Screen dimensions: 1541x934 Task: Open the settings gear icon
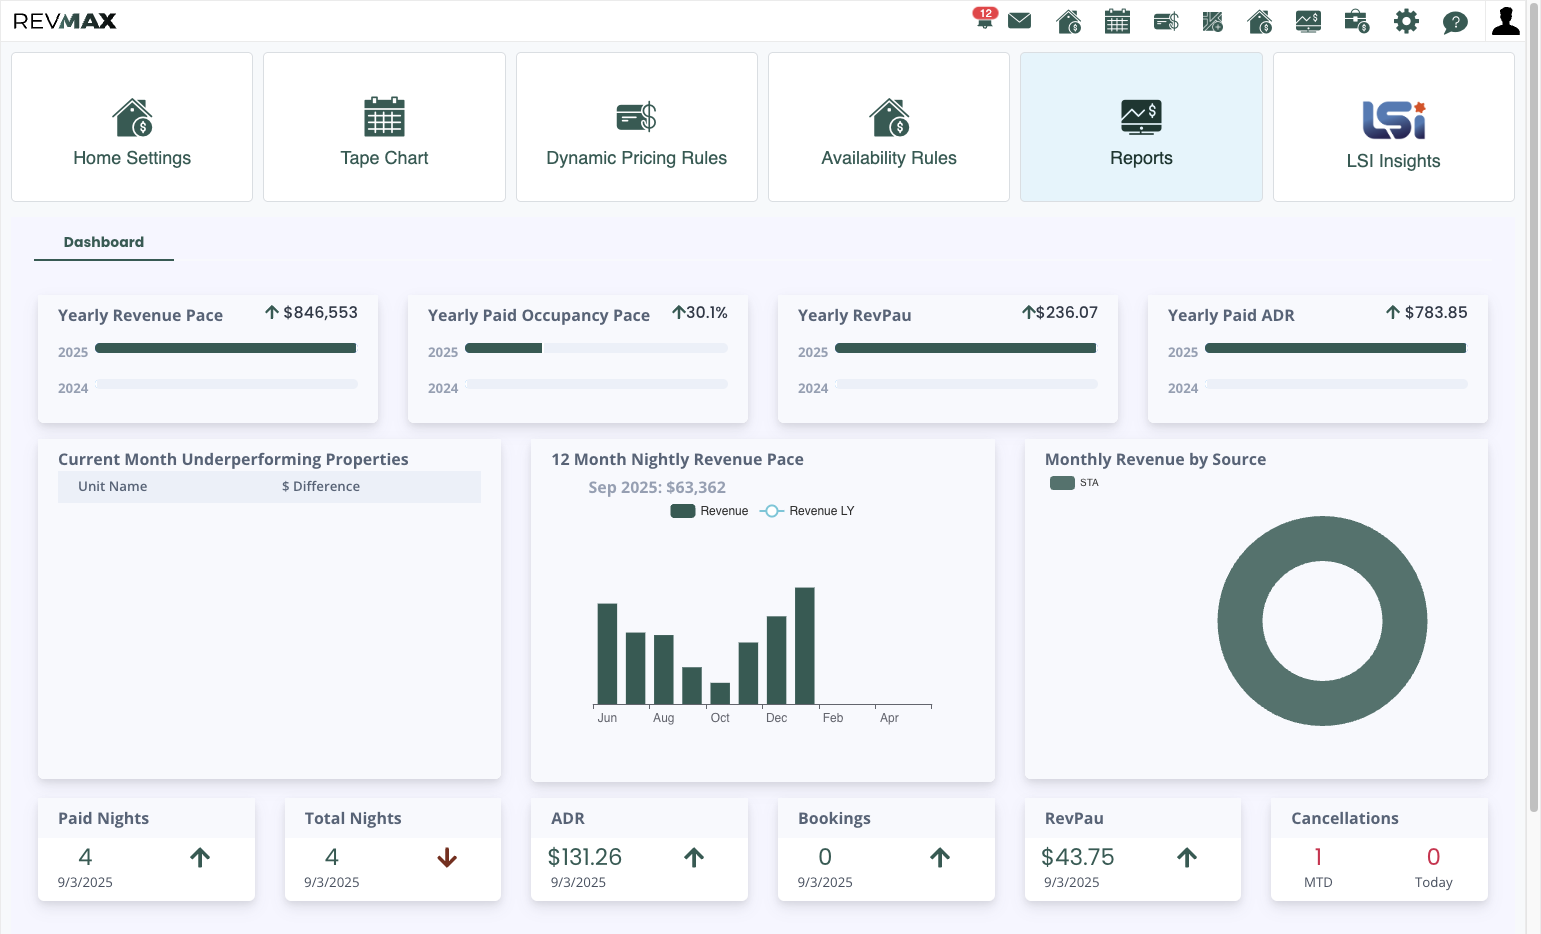tap(1406, 21)
